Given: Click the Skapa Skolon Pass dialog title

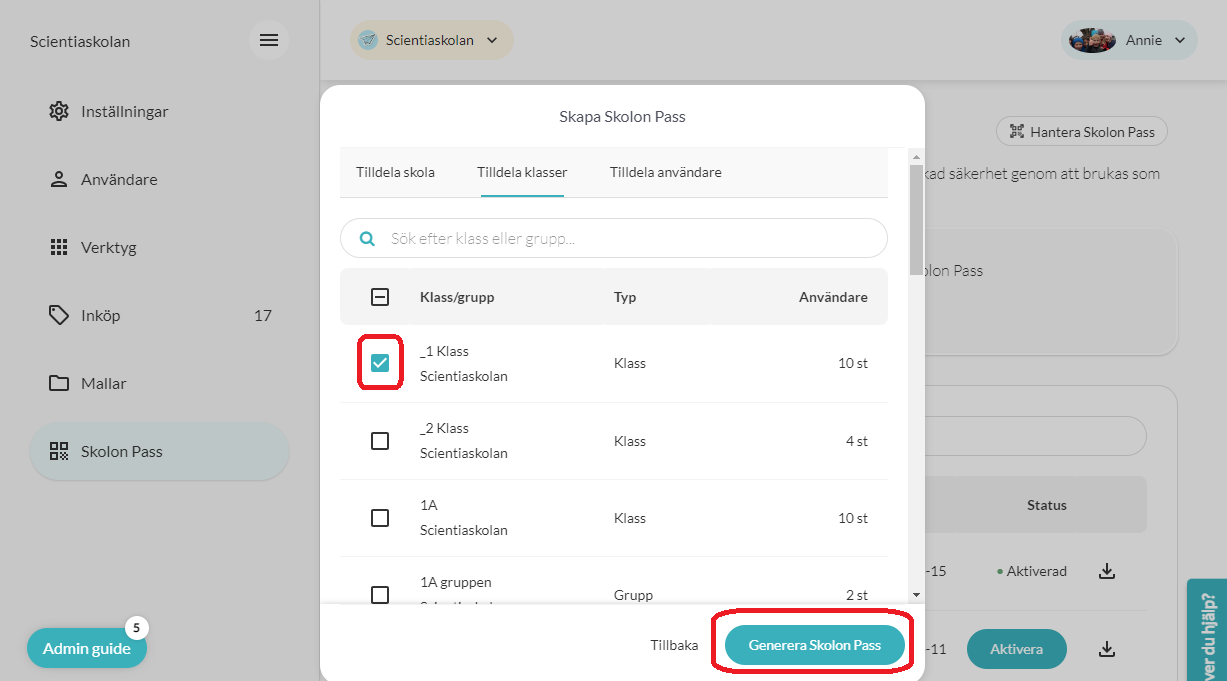Looking at the screenshot, I should (622, 117).
